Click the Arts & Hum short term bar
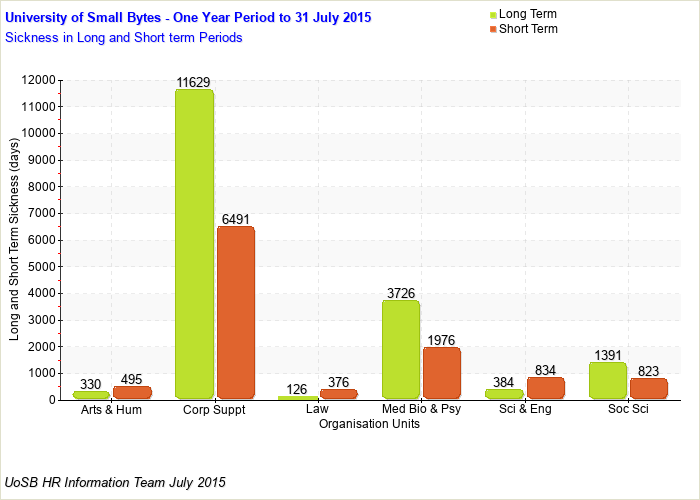This screenshot has width=700, height=500. 132,393
